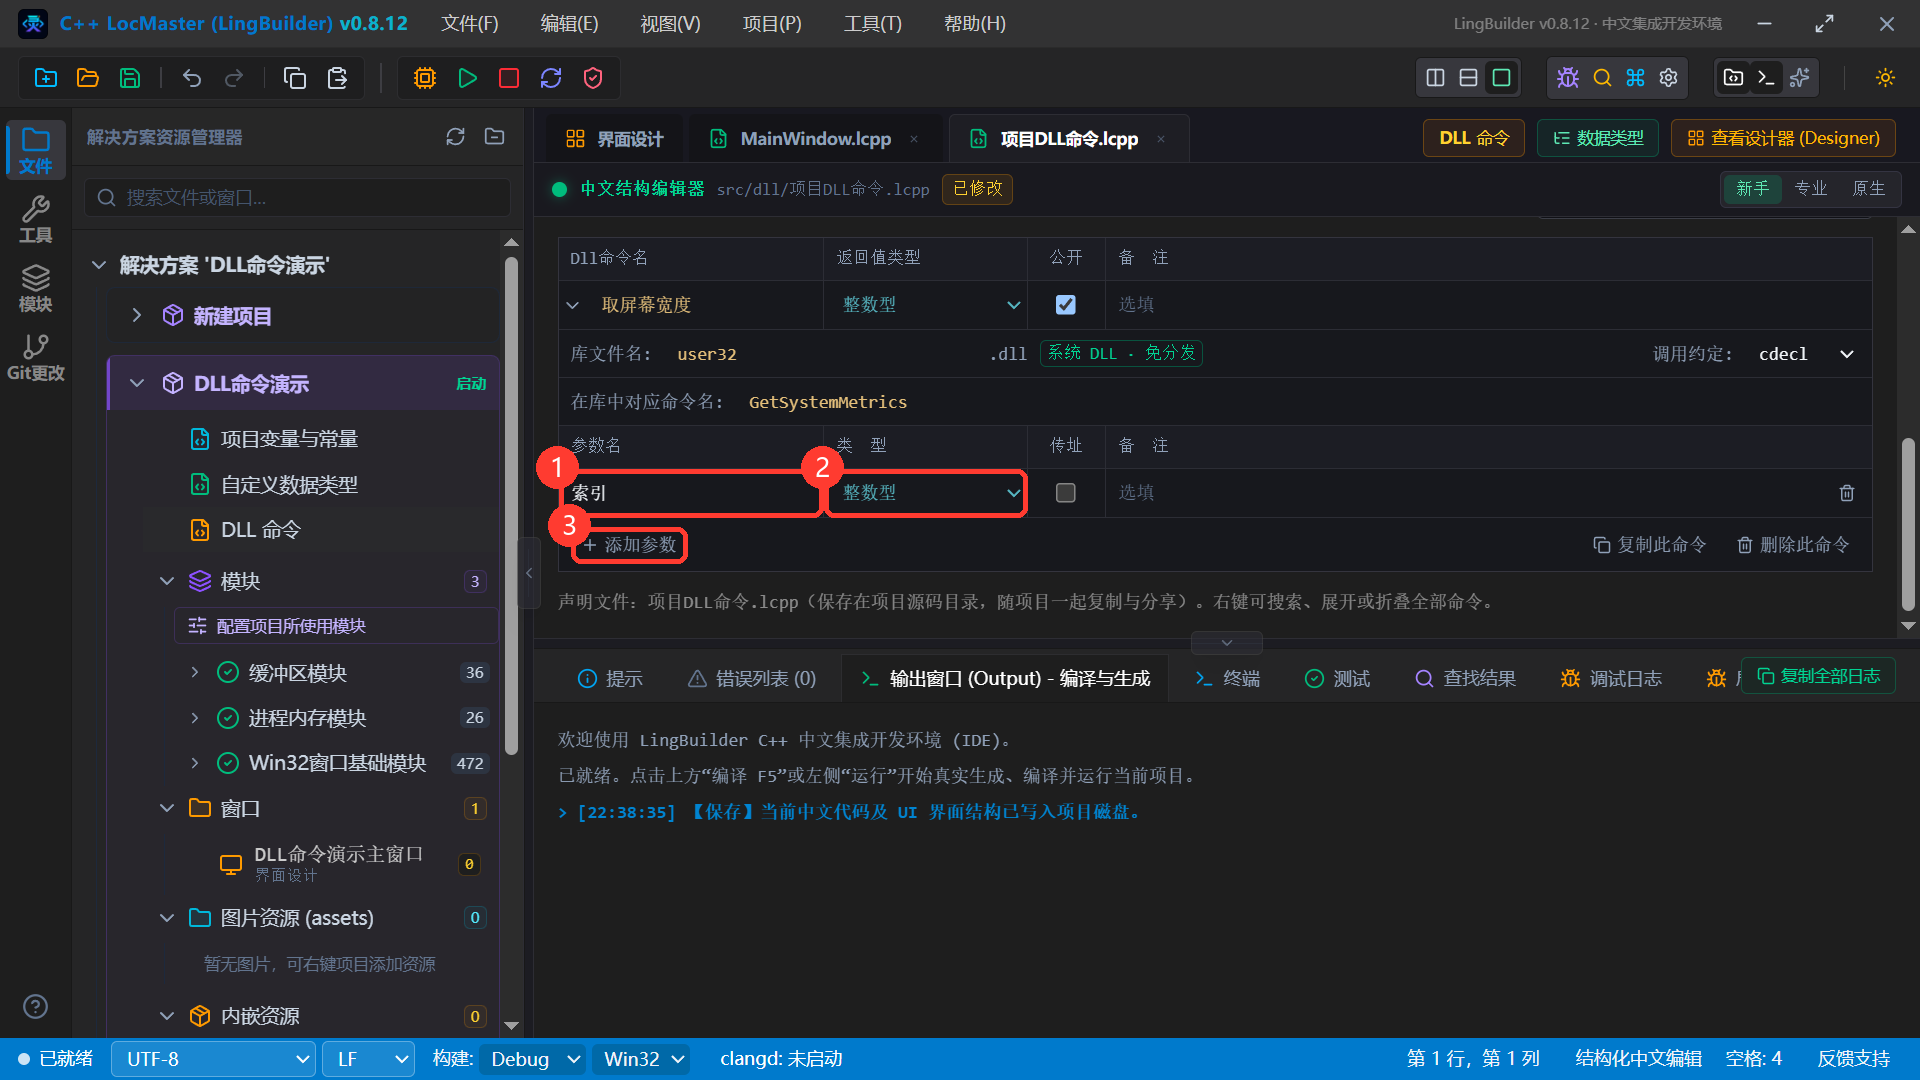Image resolution: width=1920 pixels, height=1080 pixels.
Task: Delete the 索引 parameter row with the trash icon
Action: 1847,493
